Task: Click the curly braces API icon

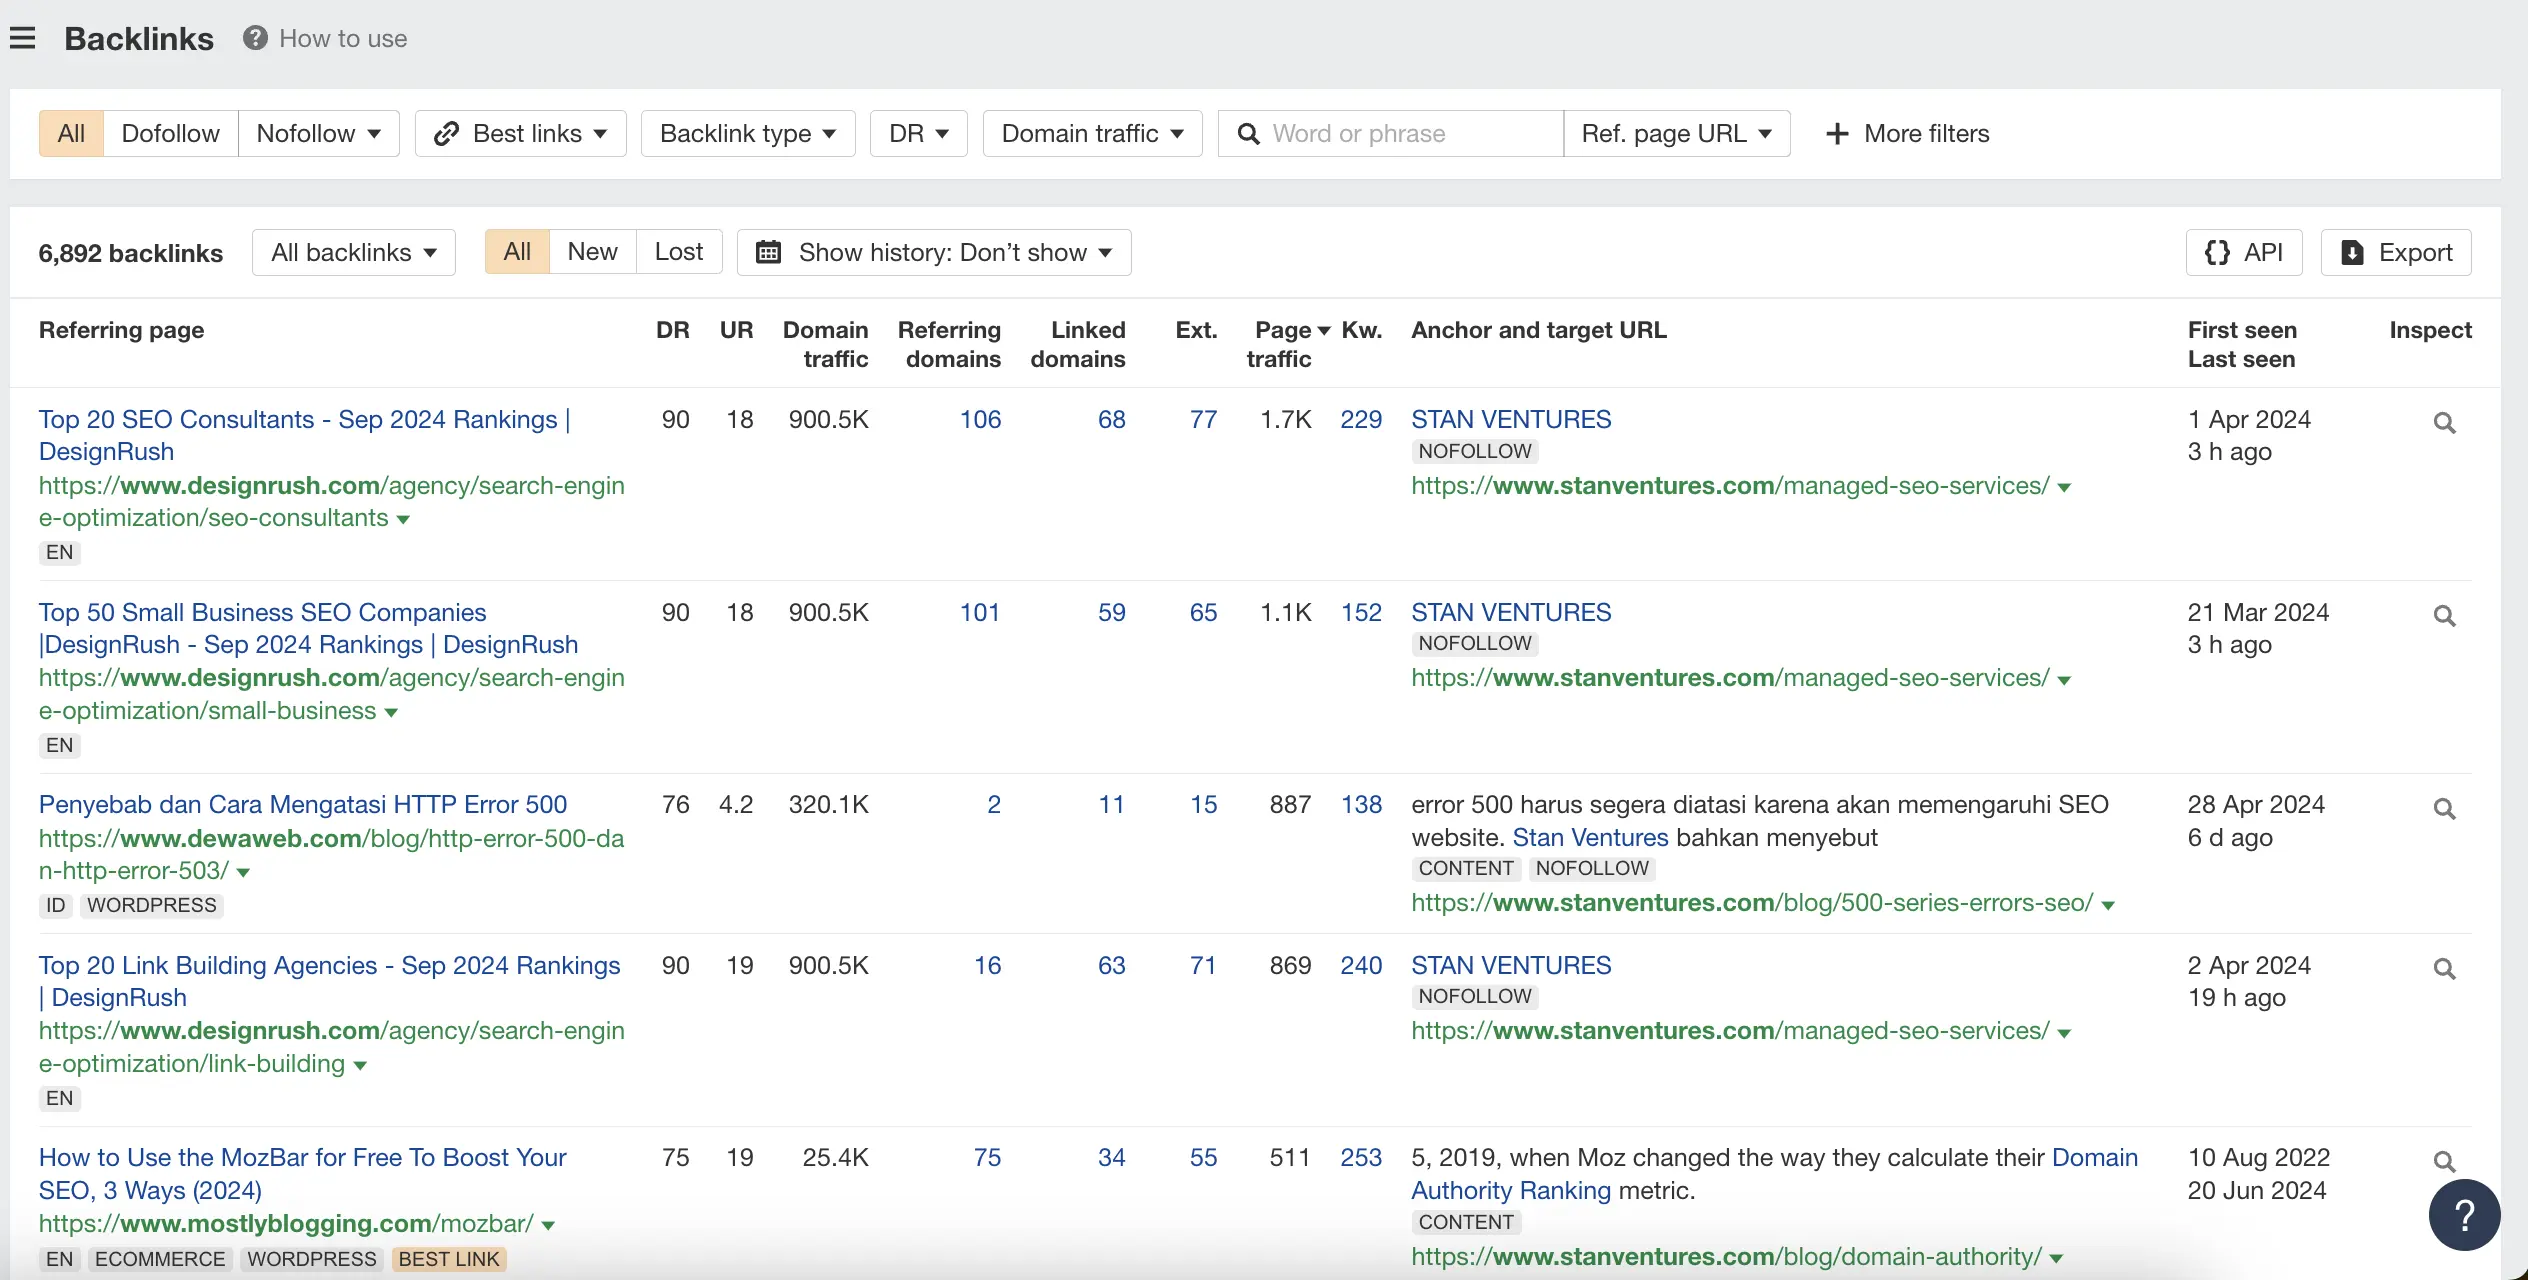Action: [2217, 252]
